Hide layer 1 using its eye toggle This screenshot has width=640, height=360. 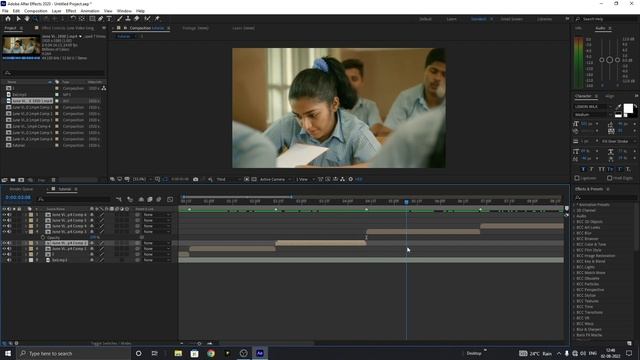click(x=4, y=214)
